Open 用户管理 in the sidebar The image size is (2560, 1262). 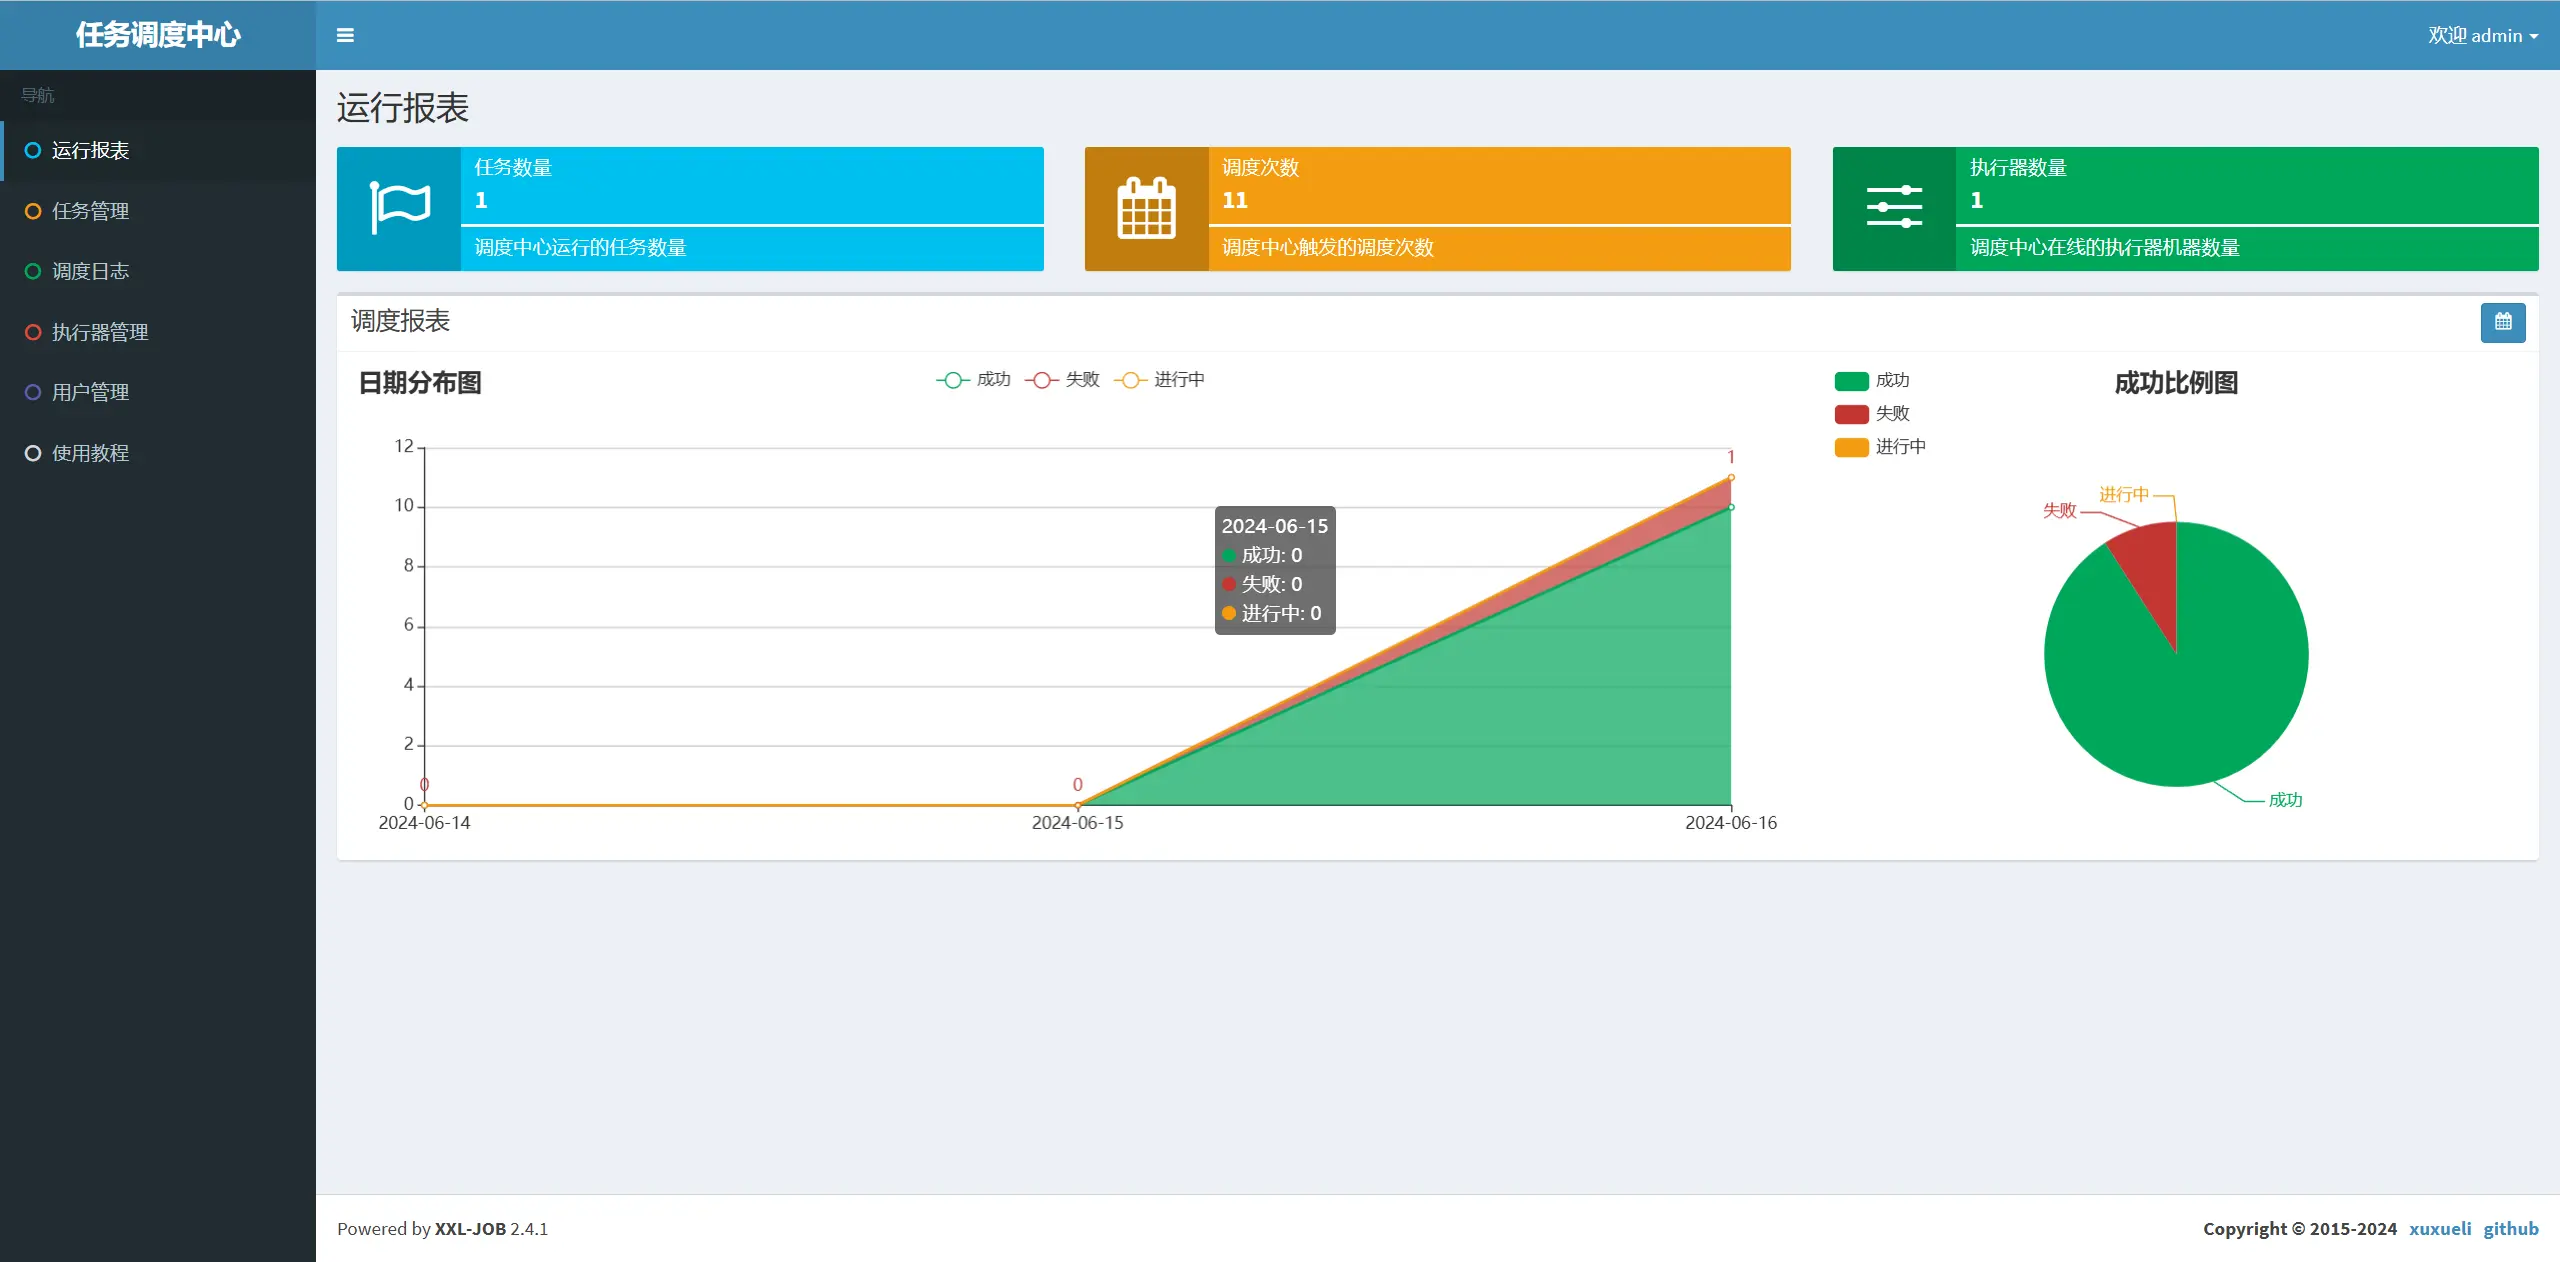point(90,392)
